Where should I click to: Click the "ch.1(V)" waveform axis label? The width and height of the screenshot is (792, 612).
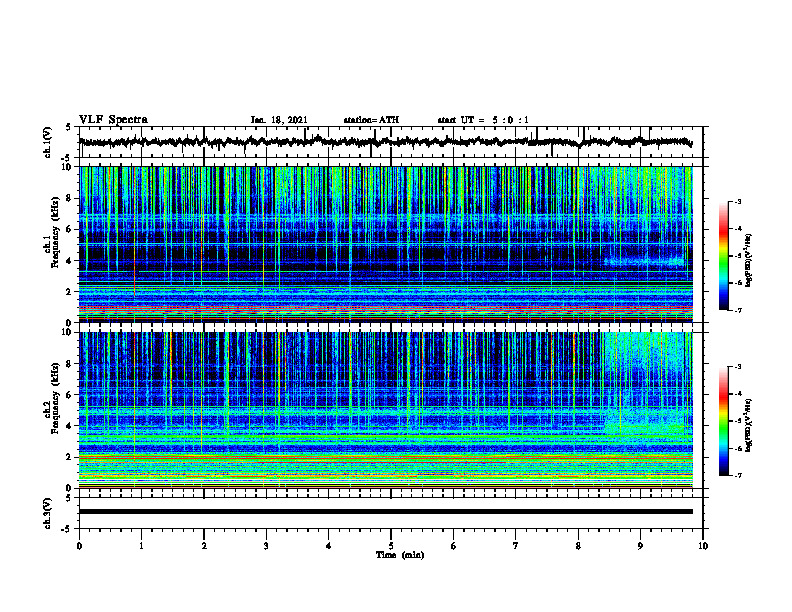click(48, 142)
